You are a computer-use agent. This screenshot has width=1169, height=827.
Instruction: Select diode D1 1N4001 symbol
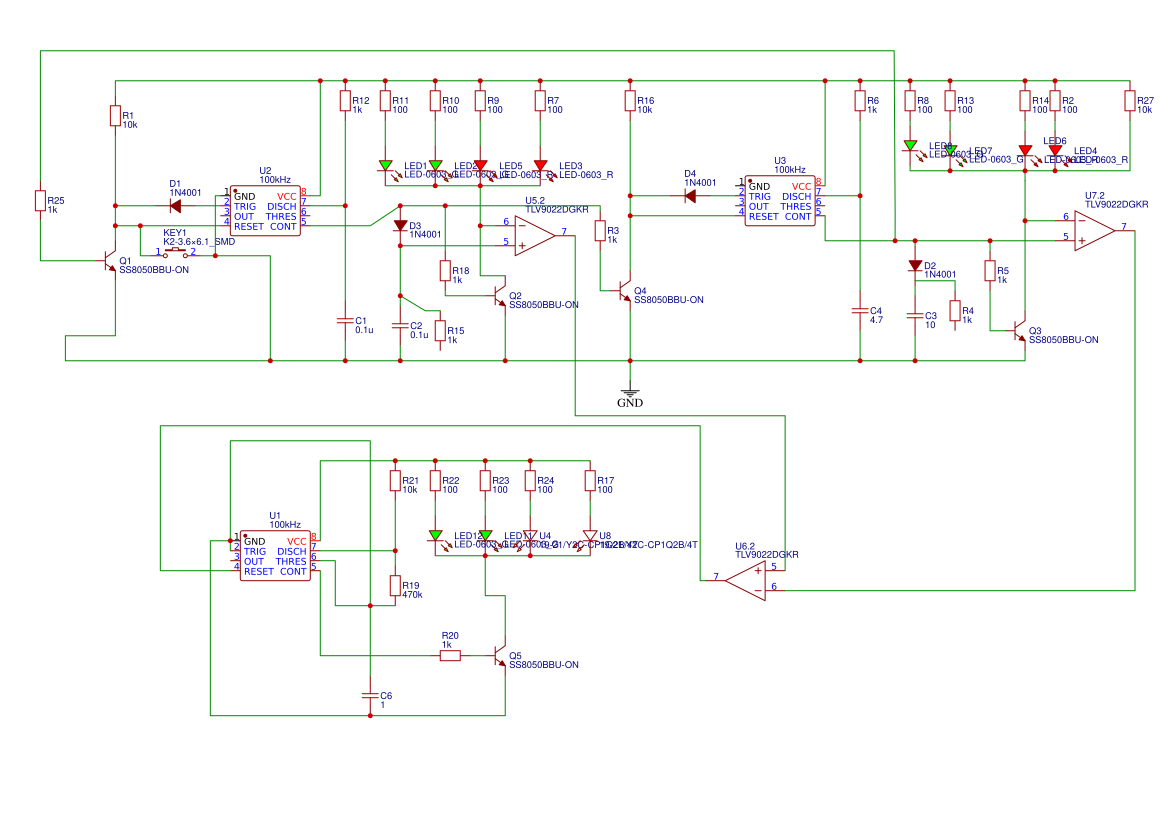tap(175, 206)
